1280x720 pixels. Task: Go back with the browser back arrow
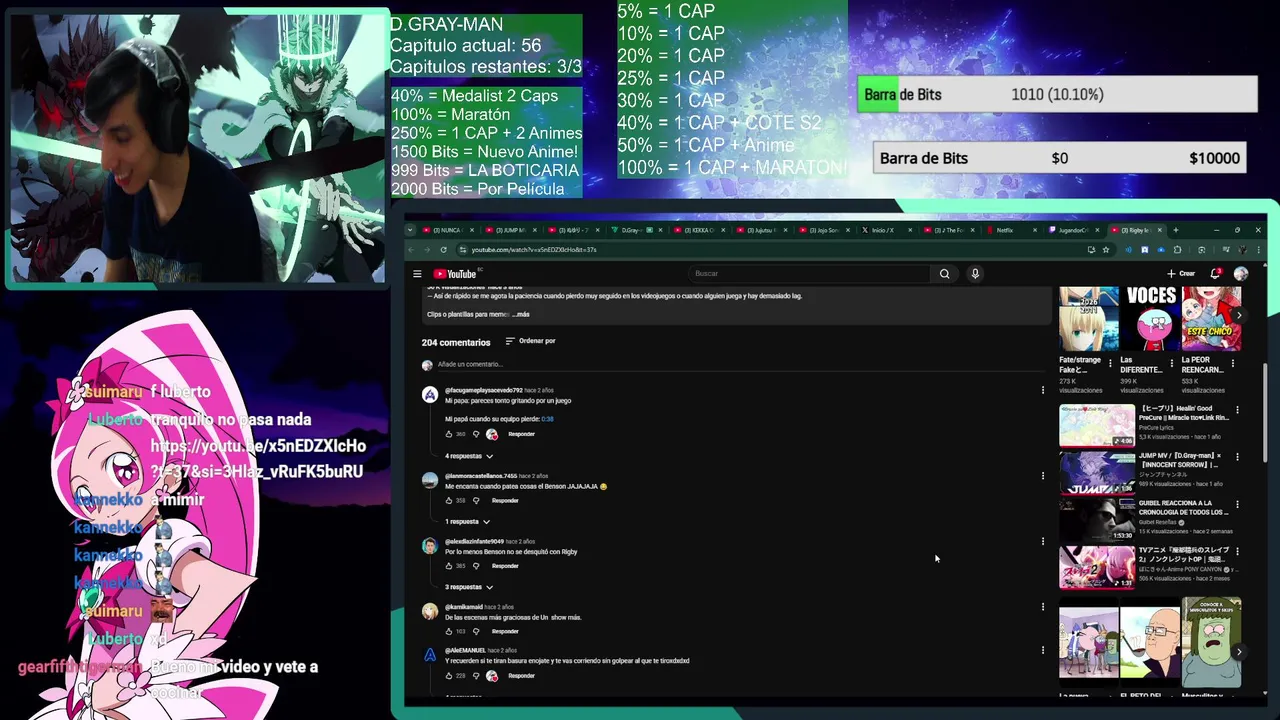click(x=411, y=249)
